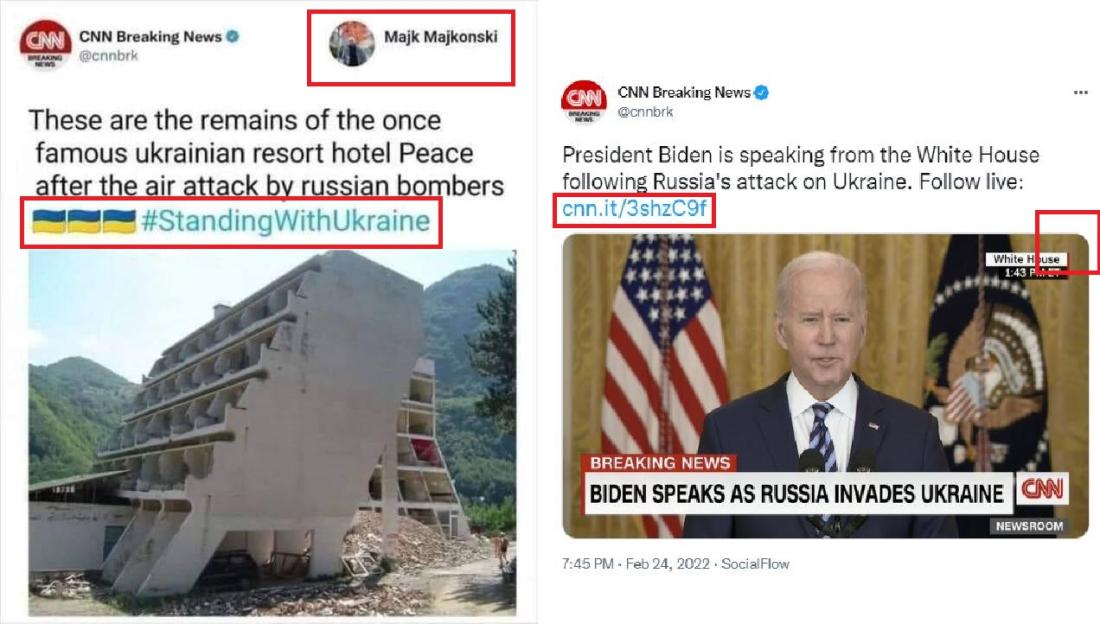Click the 7:45 PM Feb 24, 2022 timestamp
Viewport: 1100px width, 624px height.
pyautogui.click(x=636, y=564)
